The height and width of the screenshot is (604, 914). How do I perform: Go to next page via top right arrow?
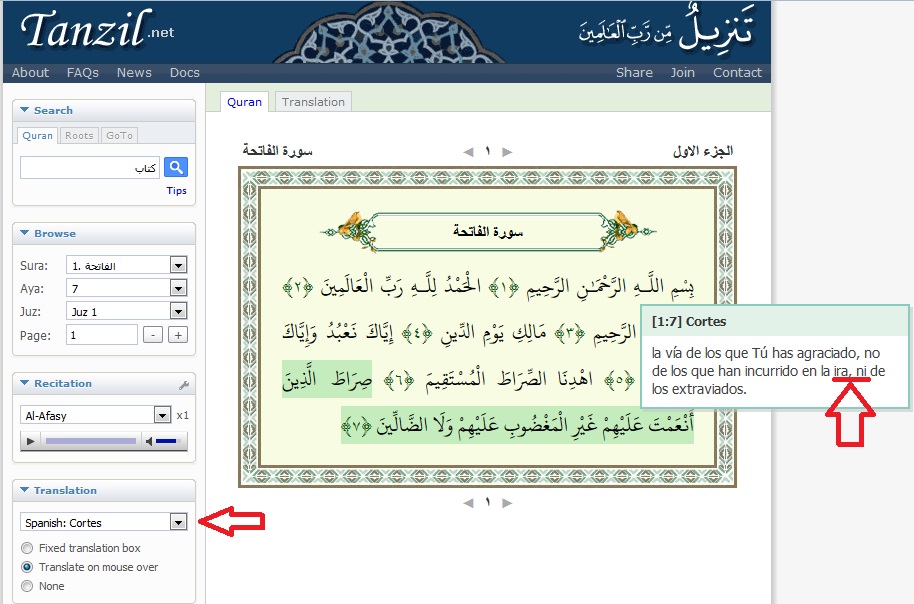tap(507, 152)
